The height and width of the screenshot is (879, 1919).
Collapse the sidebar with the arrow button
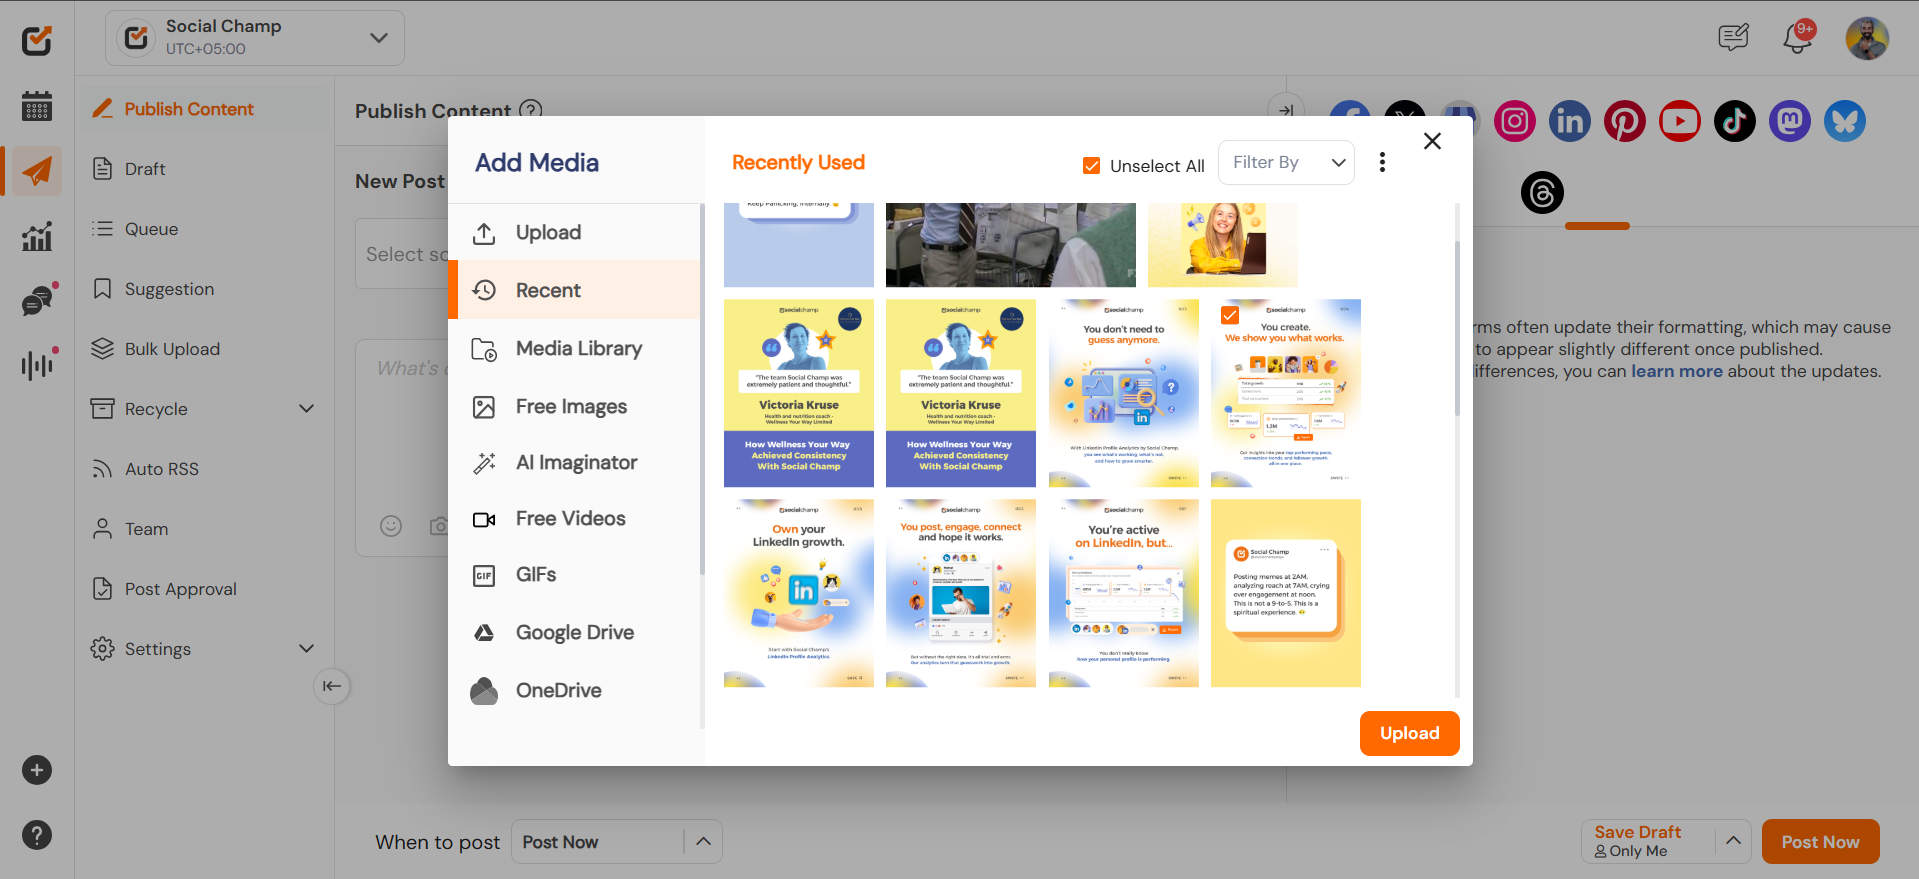pyautogui.click(x=332, y=686)
